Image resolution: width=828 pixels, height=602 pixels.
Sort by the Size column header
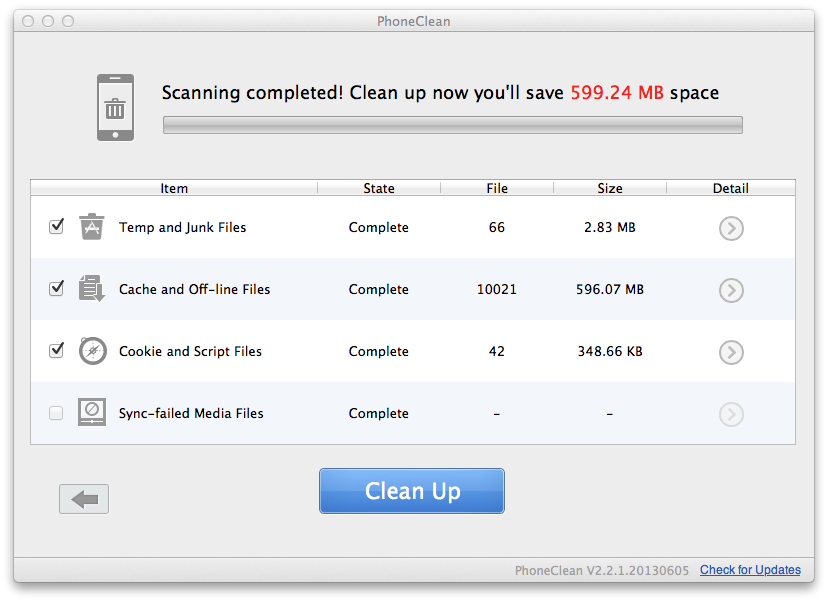610,188
